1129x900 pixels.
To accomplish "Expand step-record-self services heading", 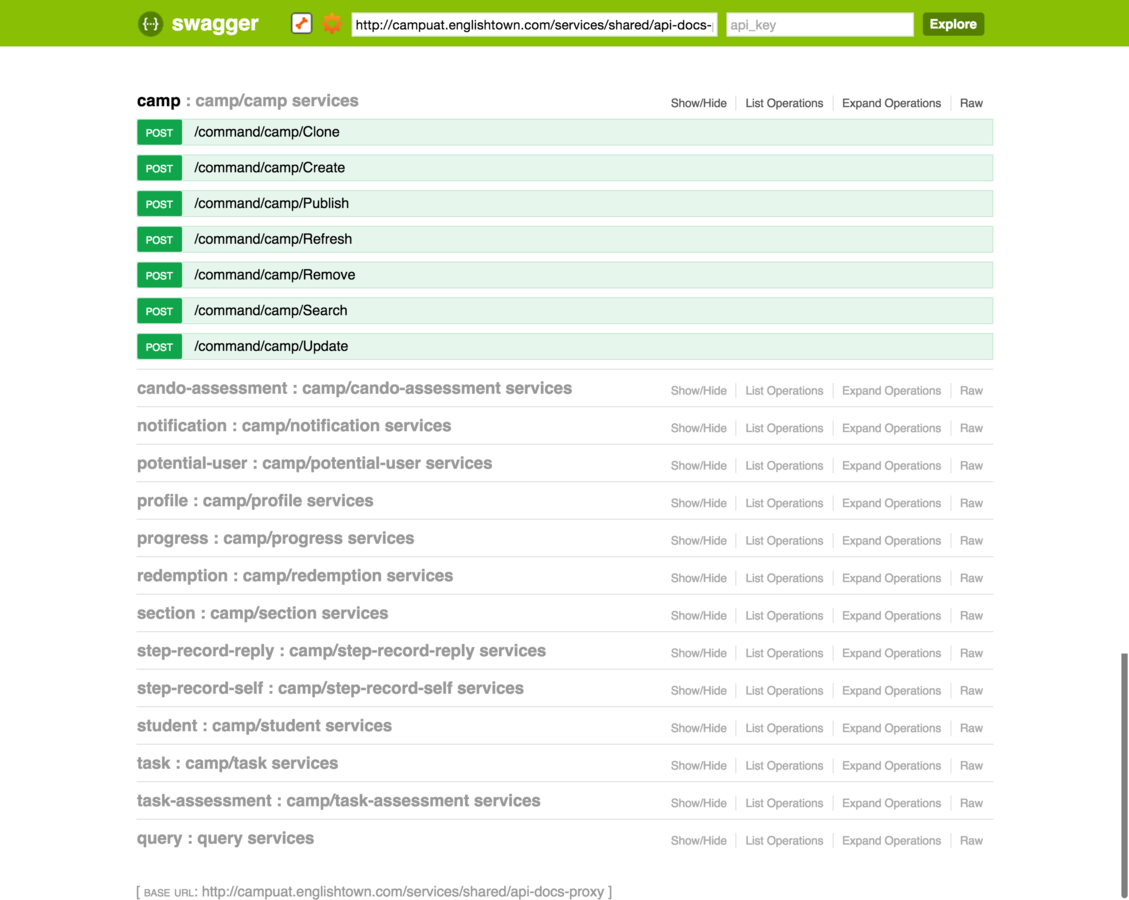I will [330, 688].
